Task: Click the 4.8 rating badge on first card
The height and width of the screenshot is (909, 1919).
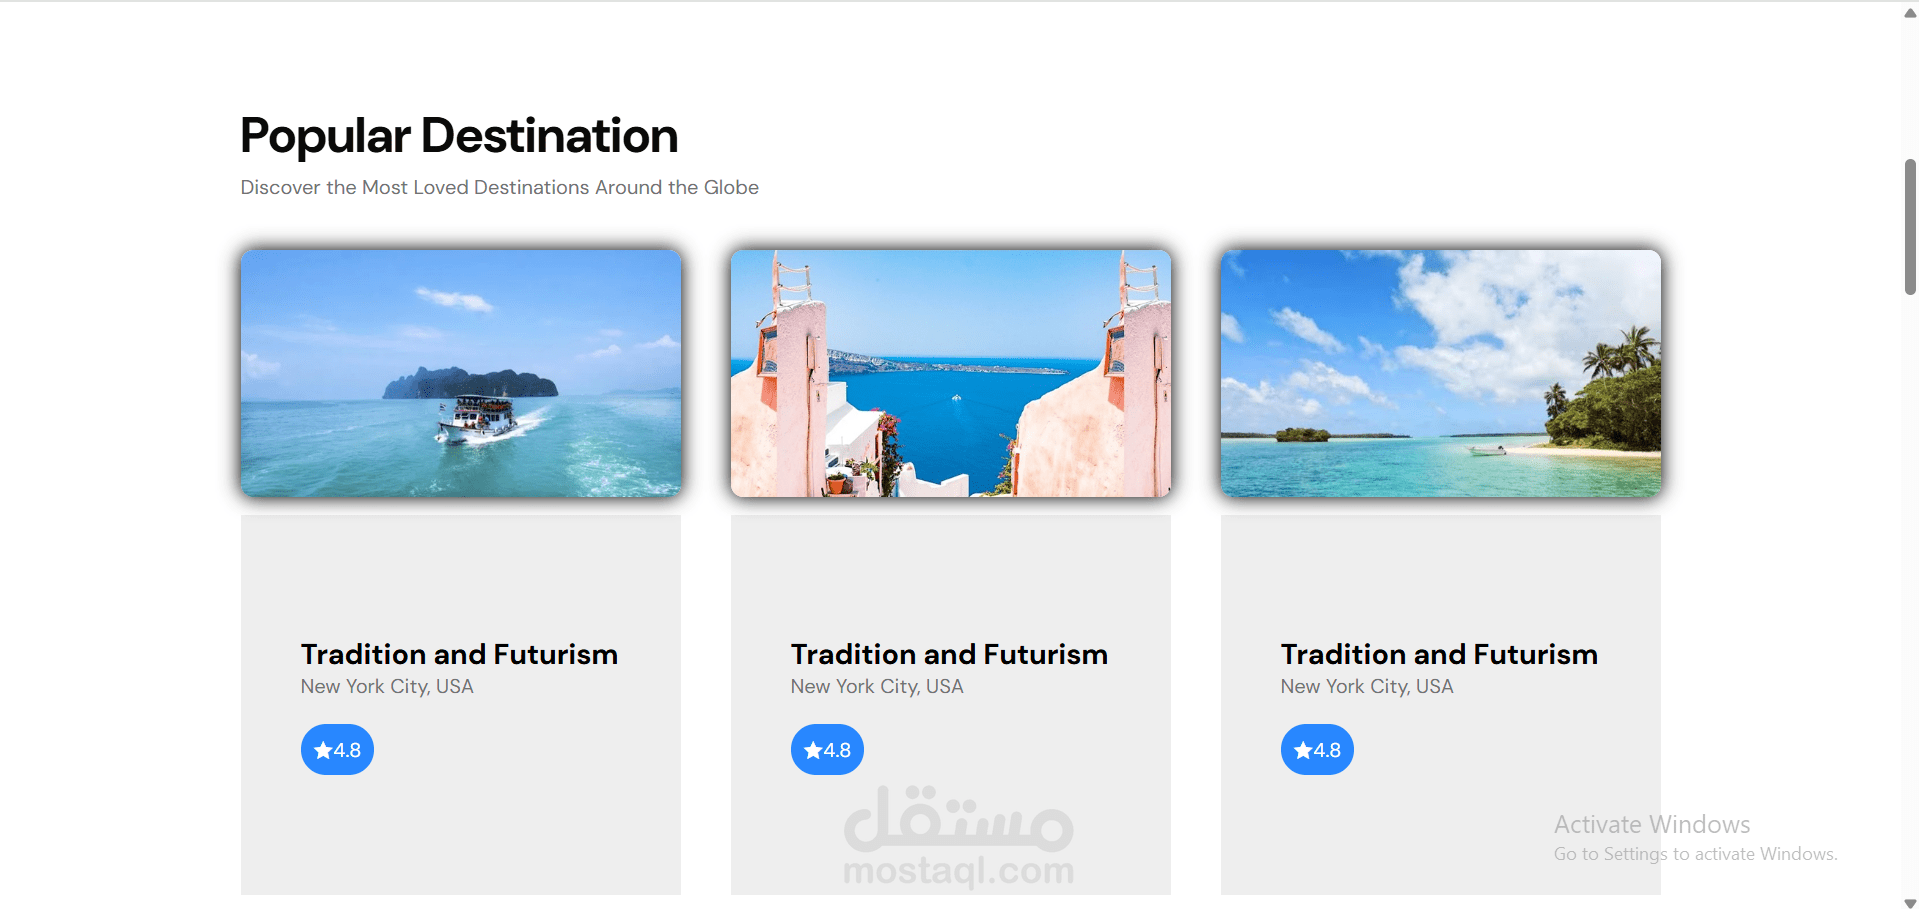Action: (337, 750)
